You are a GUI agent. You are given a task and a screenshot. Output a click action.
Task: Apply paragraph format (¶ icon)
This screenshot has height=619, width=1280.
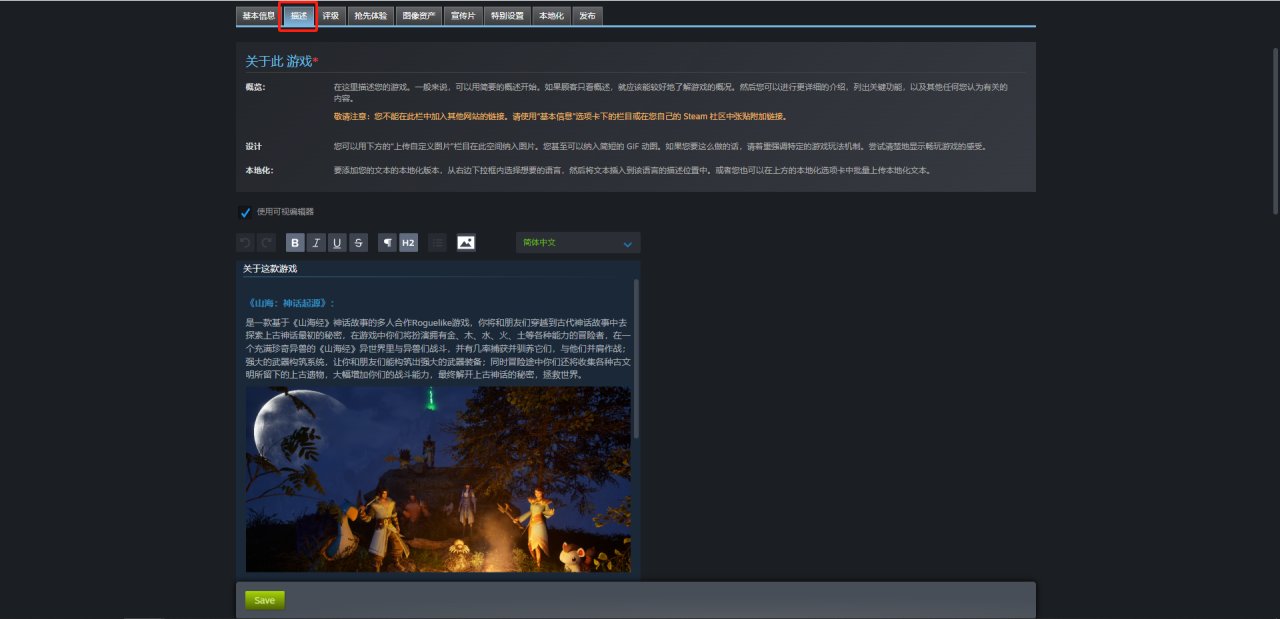tap(387, 243)
